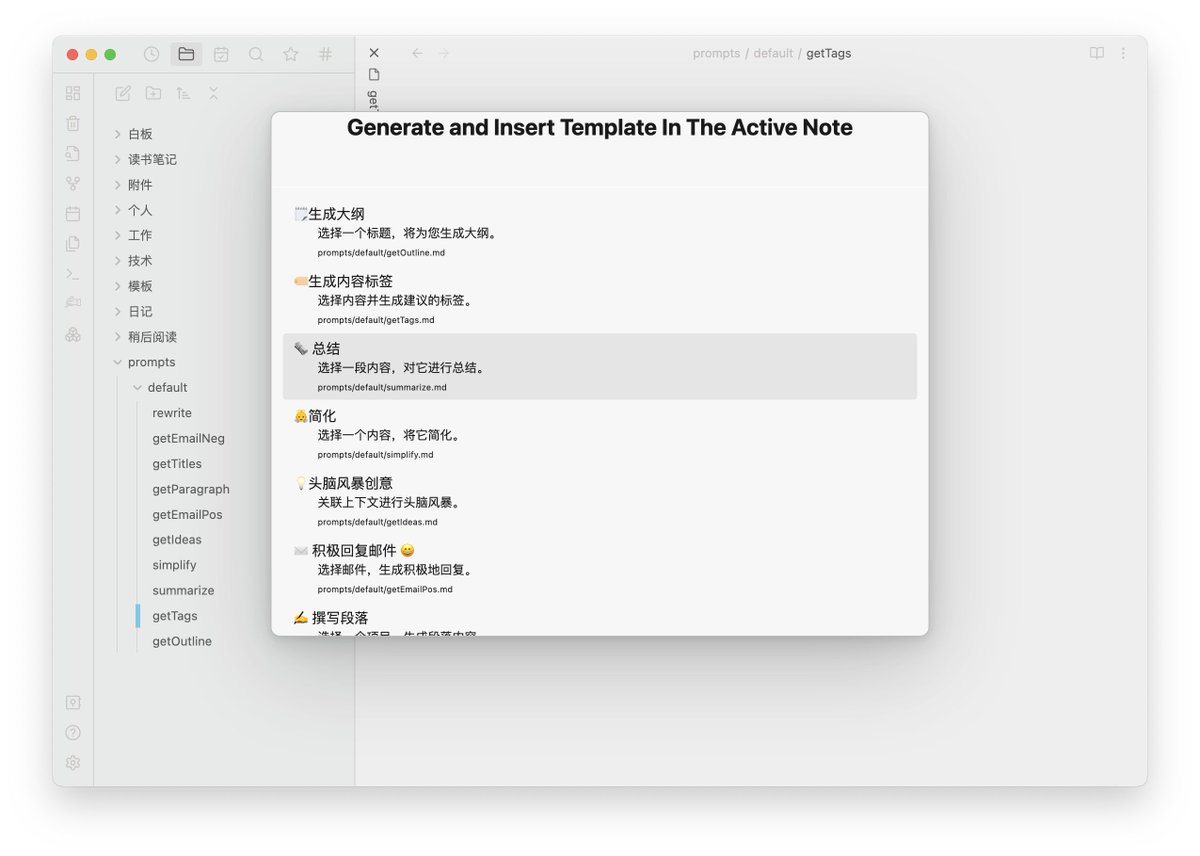Viewport: 1200px width, 856px height.
Task: Choose the 简化 template
Action: point(600,434)
